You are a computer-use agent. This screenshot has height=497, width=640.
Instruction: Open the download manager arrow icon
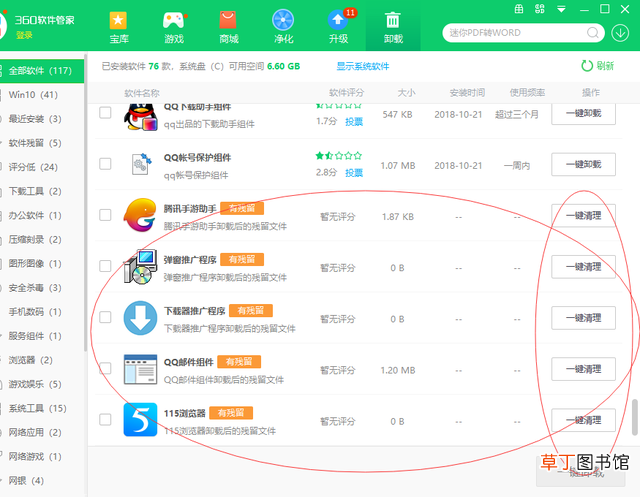pos(620,33)
